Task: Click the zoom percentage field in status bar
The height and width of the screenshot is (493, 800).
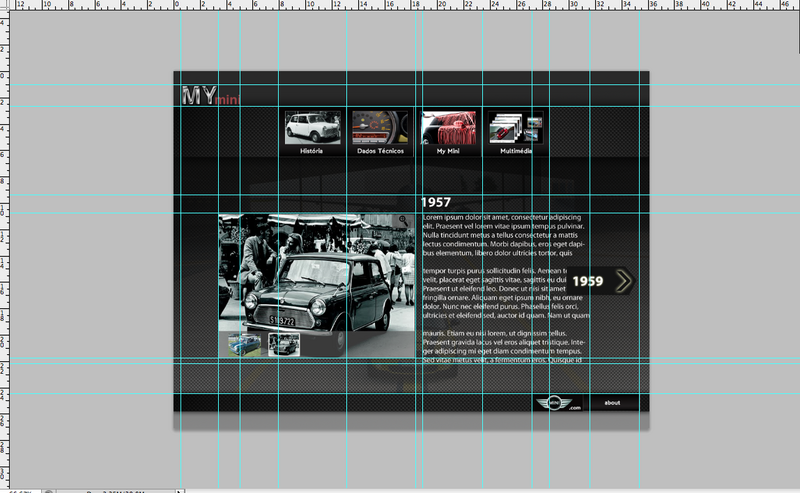Action: click(x=18, y=490)
